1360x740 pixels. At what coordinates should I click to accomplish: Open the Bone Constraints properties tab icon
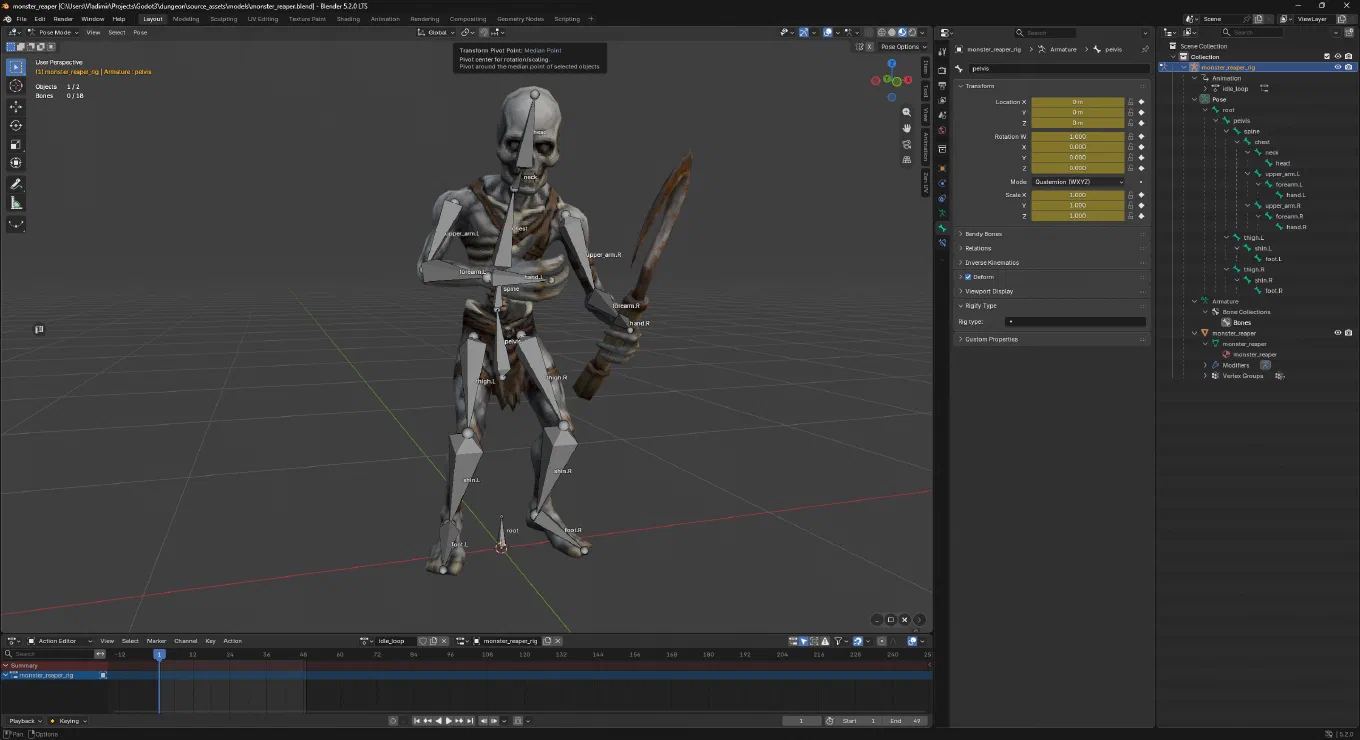click(942, 243)
